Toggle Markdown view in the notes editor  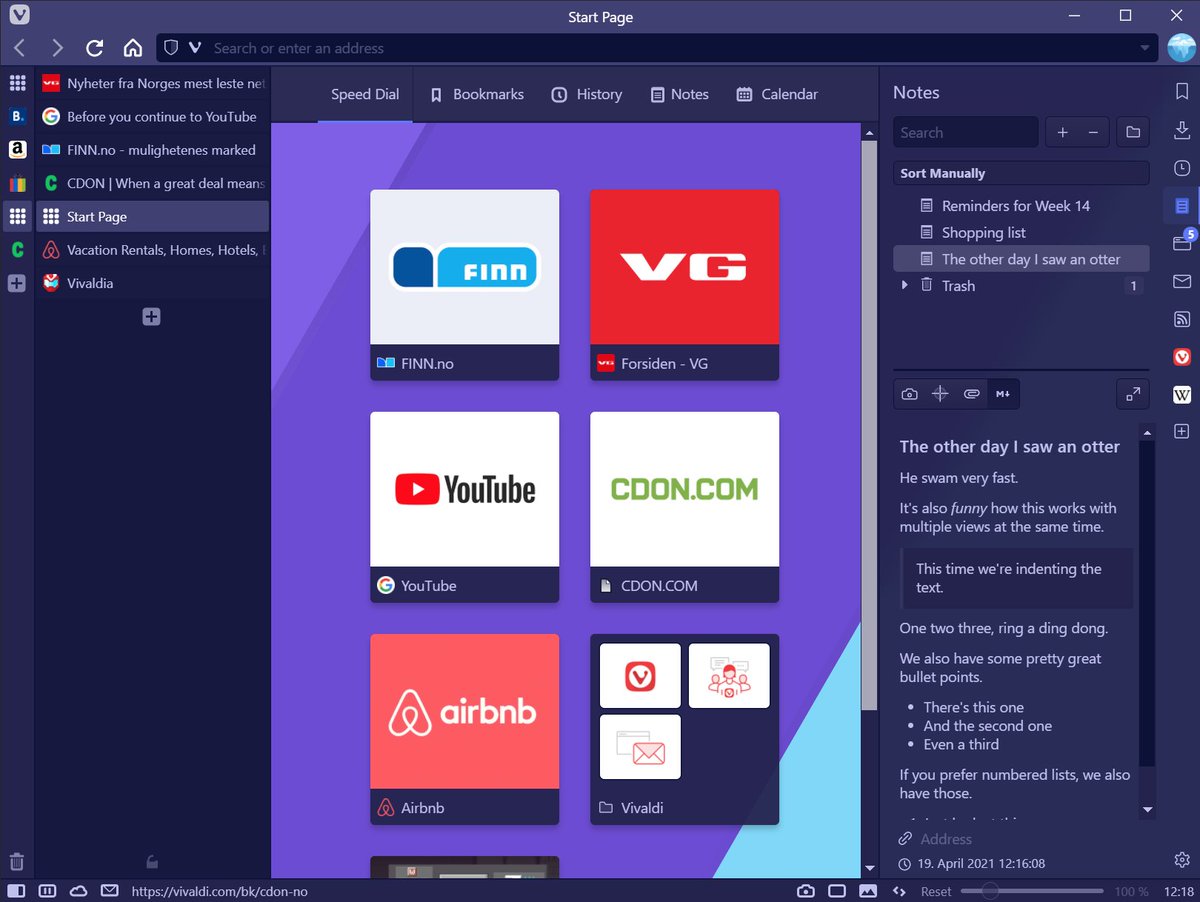(x=1003, y=393)
